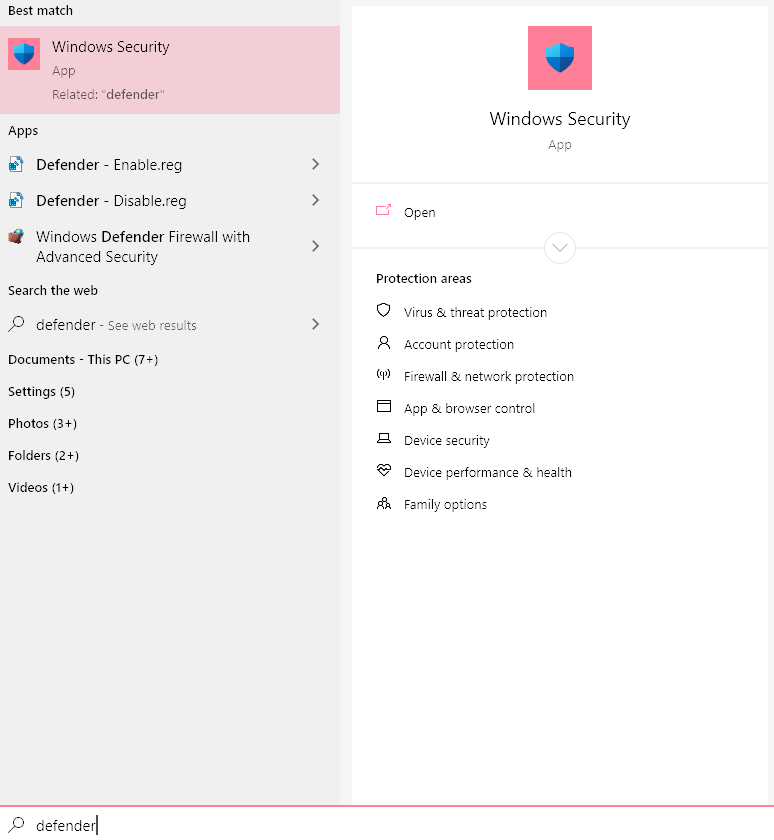The height and width of the screenshot is (840, 774).
Task: Show Videos (1+) results
Action: [x=41, y=488]
